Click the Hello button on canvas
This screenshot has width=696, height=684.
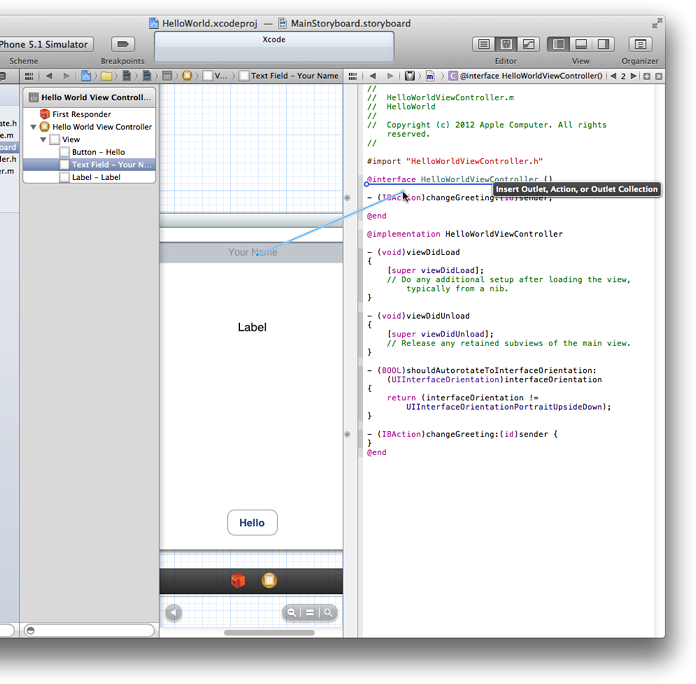tap(252, 523)
